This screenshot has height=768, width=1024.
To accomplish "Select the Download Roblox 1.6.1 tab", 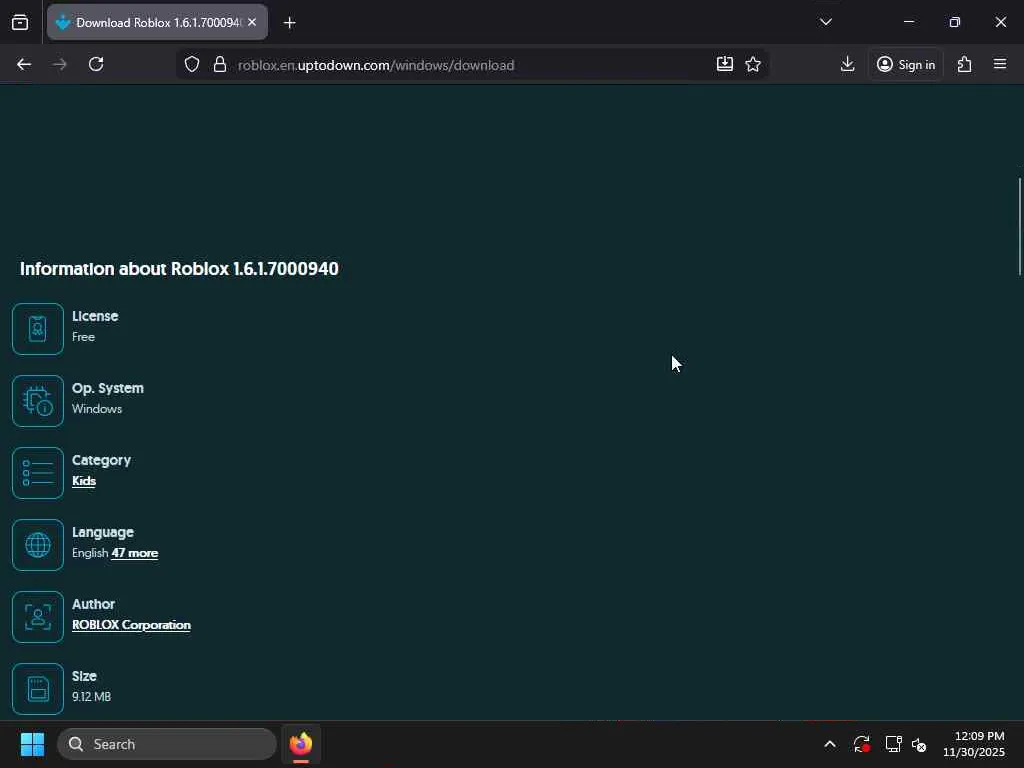I will point(157,22).
